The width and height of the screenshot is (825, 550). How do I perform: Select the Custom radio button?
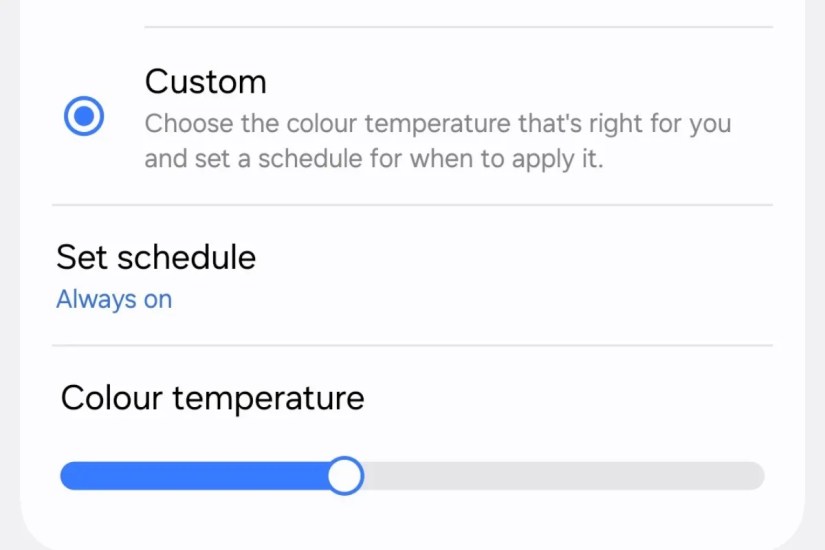(x=84, y=118)
